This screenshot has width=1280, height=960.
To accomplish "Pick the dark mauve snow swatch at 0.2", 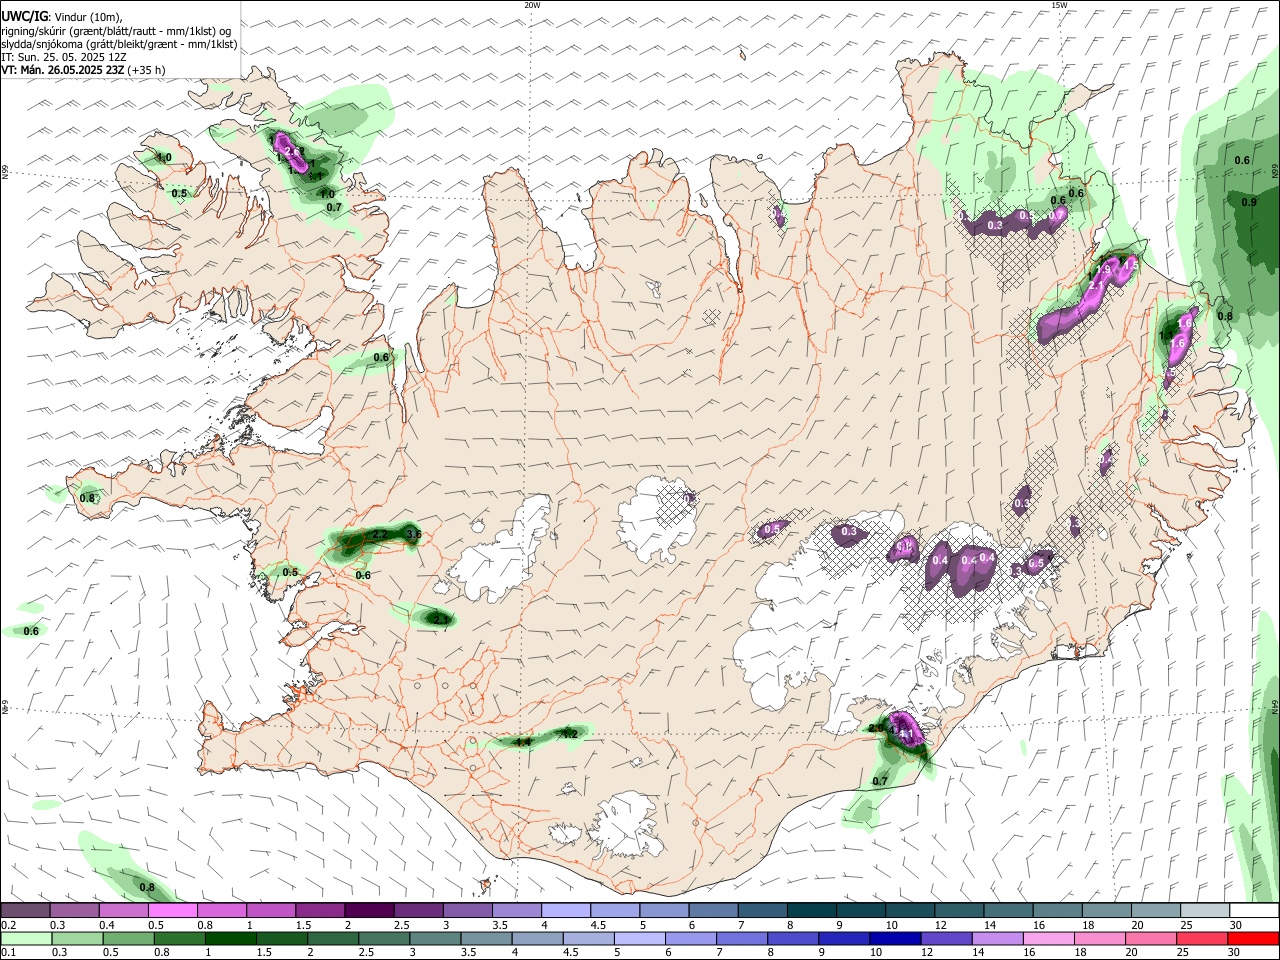I will click(x=25, y=911).
